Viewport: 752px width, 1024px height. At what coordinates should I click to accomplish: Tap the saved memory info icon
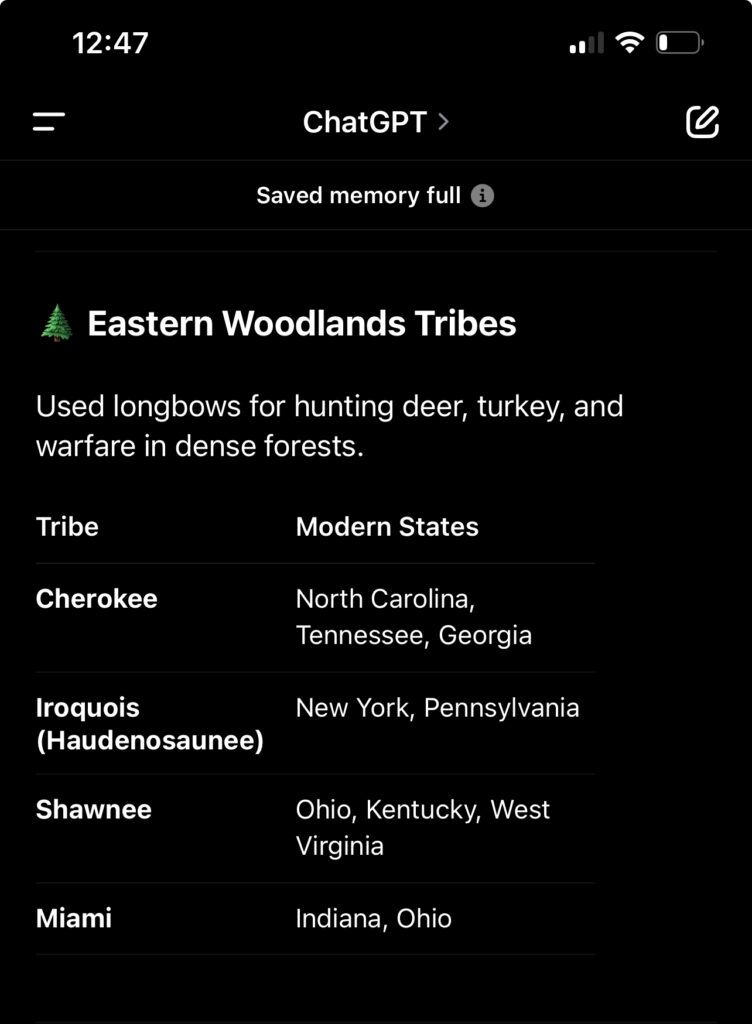click(482, 196)
